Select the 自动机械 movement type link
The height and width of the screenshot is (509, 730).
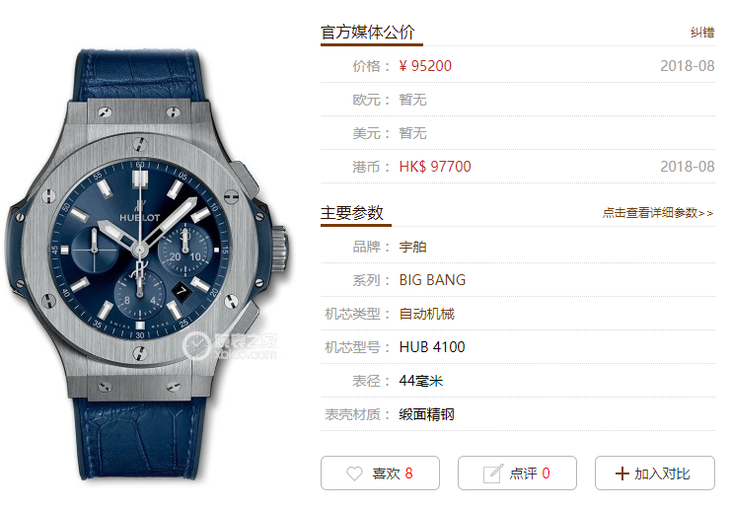[426, 314]
